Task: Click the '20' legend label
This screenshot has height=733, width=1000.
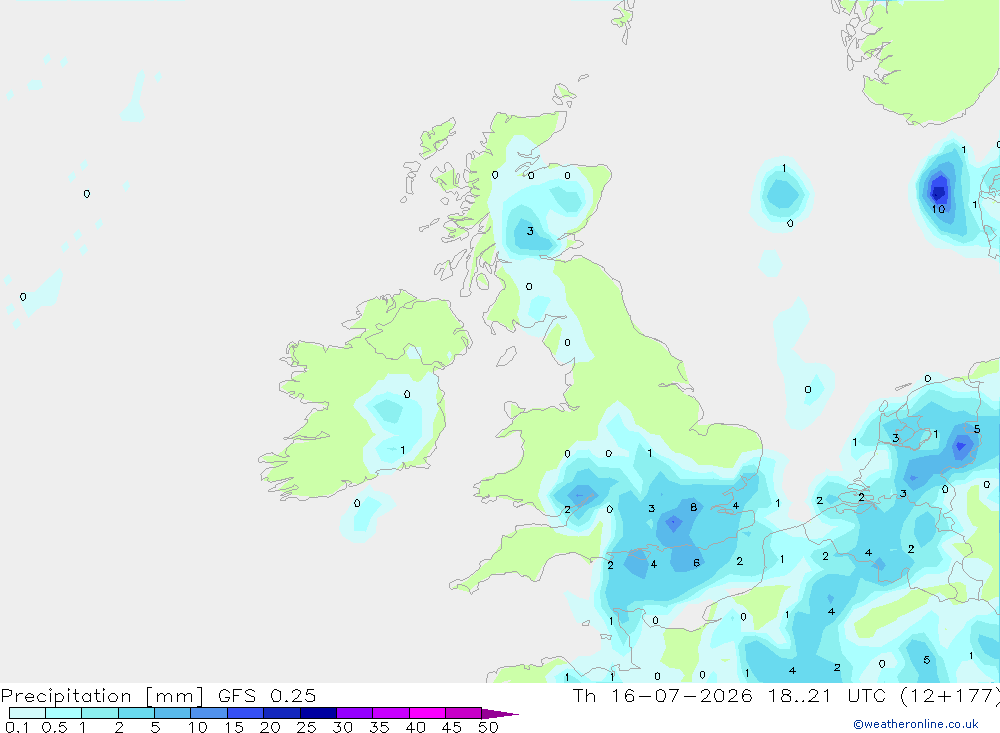Action: (x=270, y=727)
